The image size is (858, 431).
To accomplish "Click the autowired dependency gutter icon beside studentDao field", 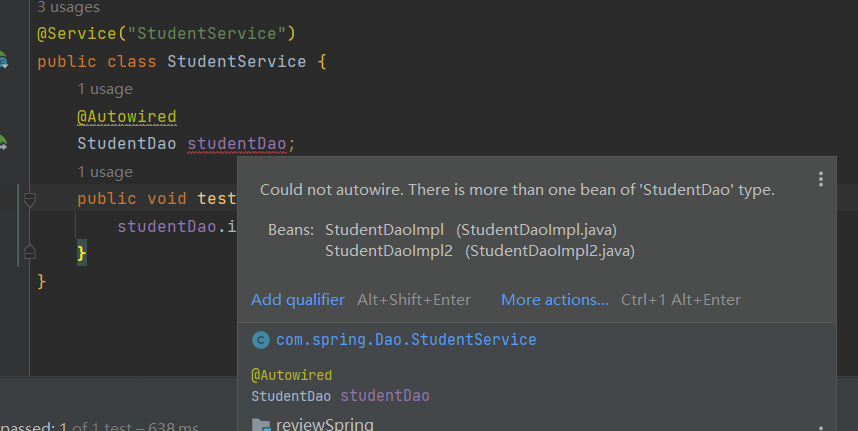I will [x=3, y=143].
